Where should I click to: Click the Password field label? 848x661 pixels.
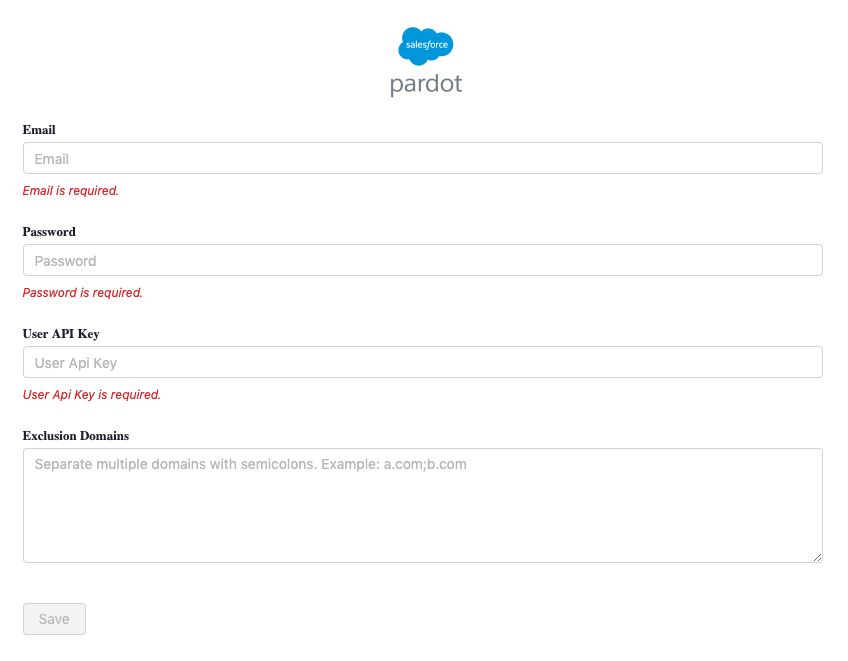point(49,232)
